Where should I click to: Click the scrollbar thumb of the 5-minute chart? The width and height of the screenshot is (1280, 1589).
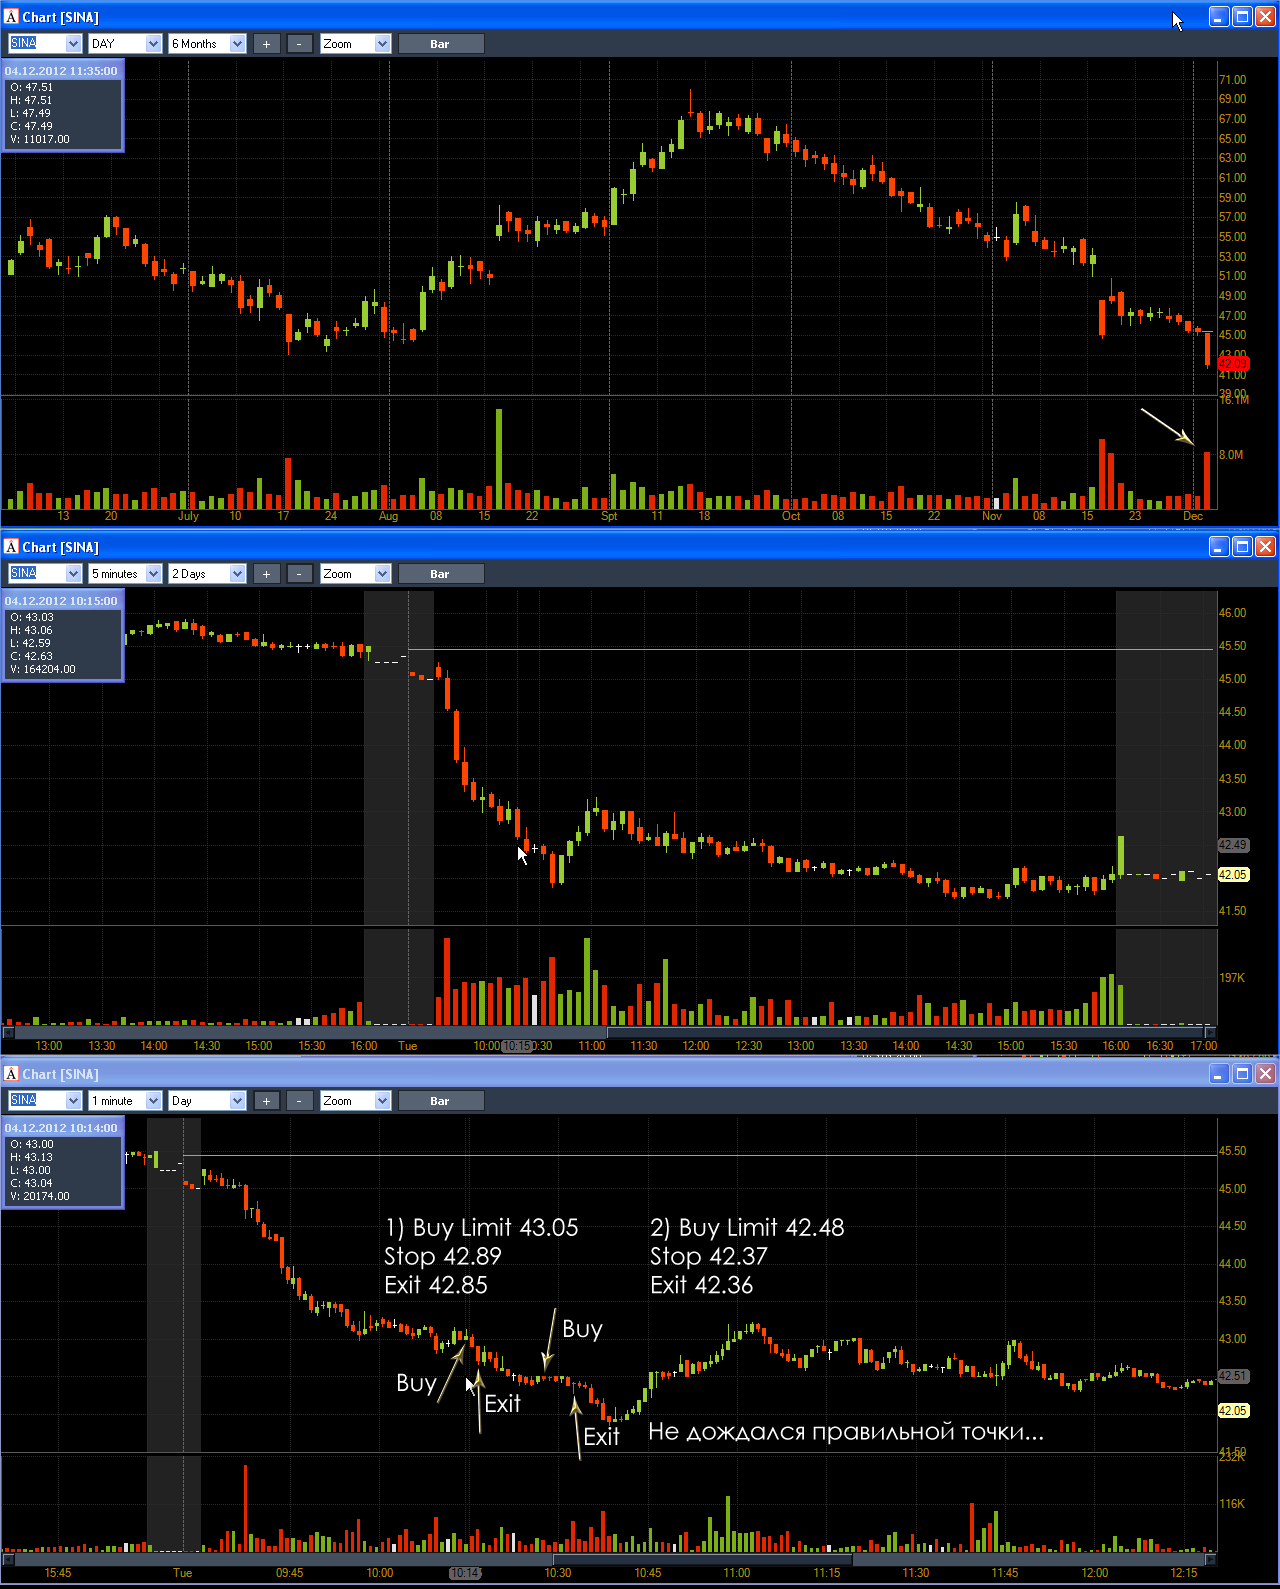point(907,1032)
